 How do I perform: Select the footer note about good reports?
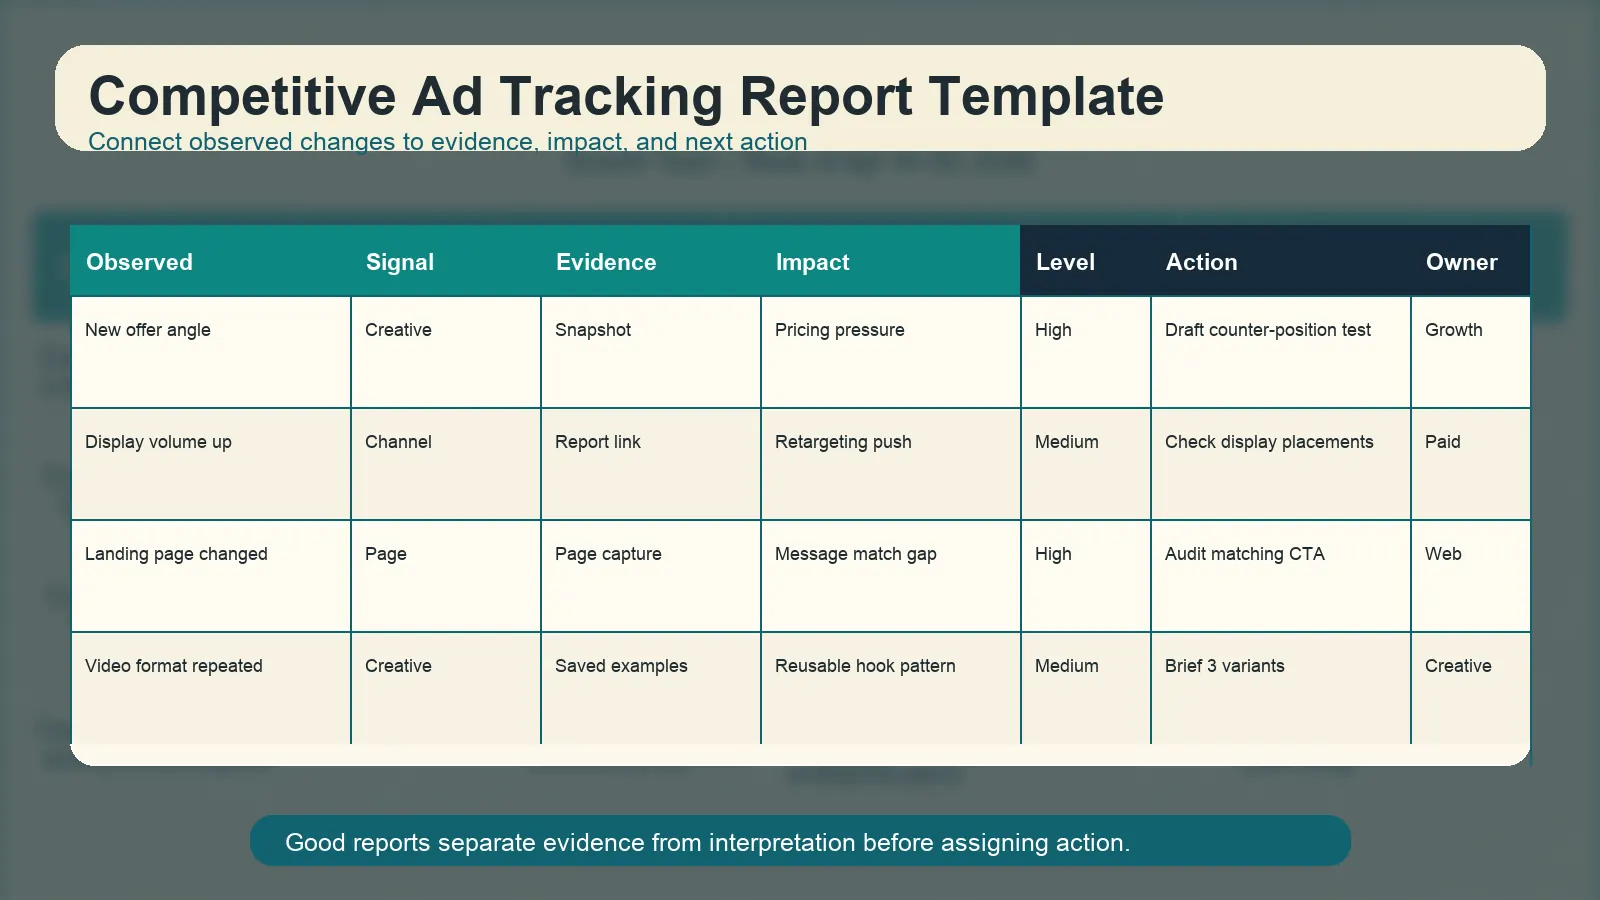(x=707, y=842)
